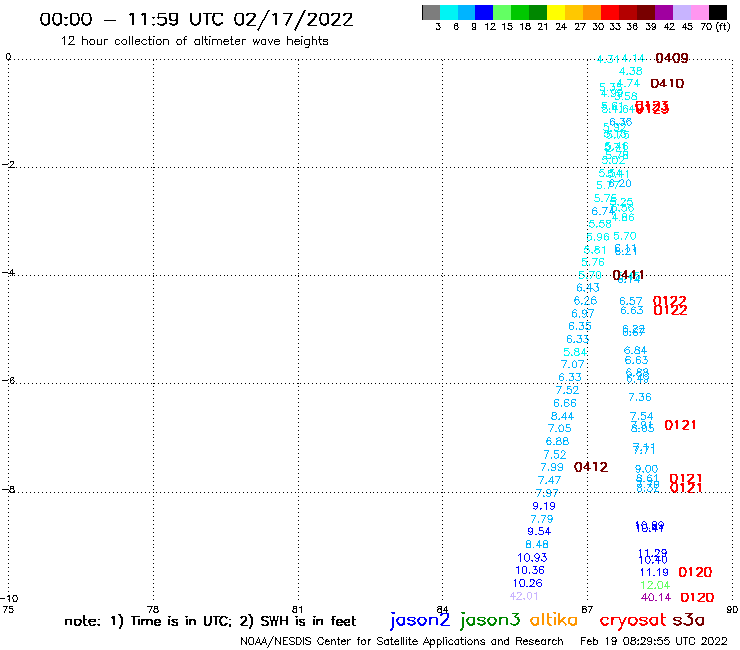Click the scale label '70 (ft)'

coord(715,26)
